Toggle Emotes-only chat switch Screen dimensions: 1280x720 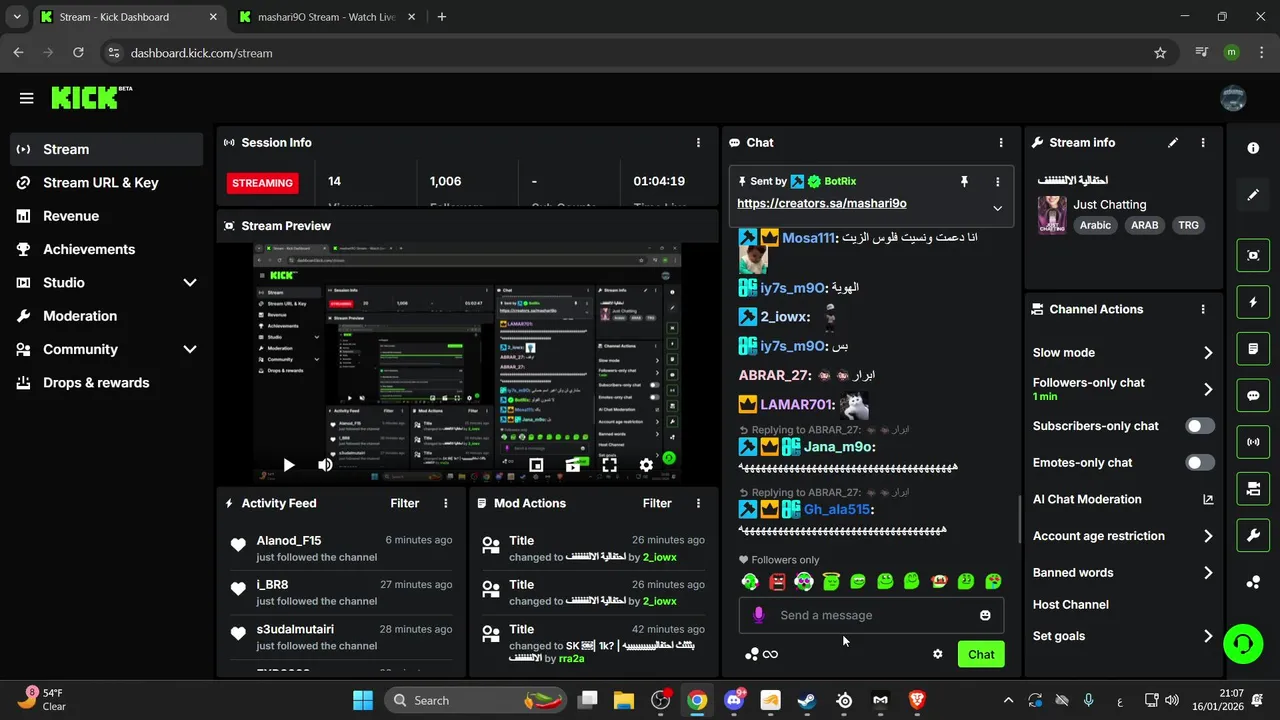click(1200, 463)
